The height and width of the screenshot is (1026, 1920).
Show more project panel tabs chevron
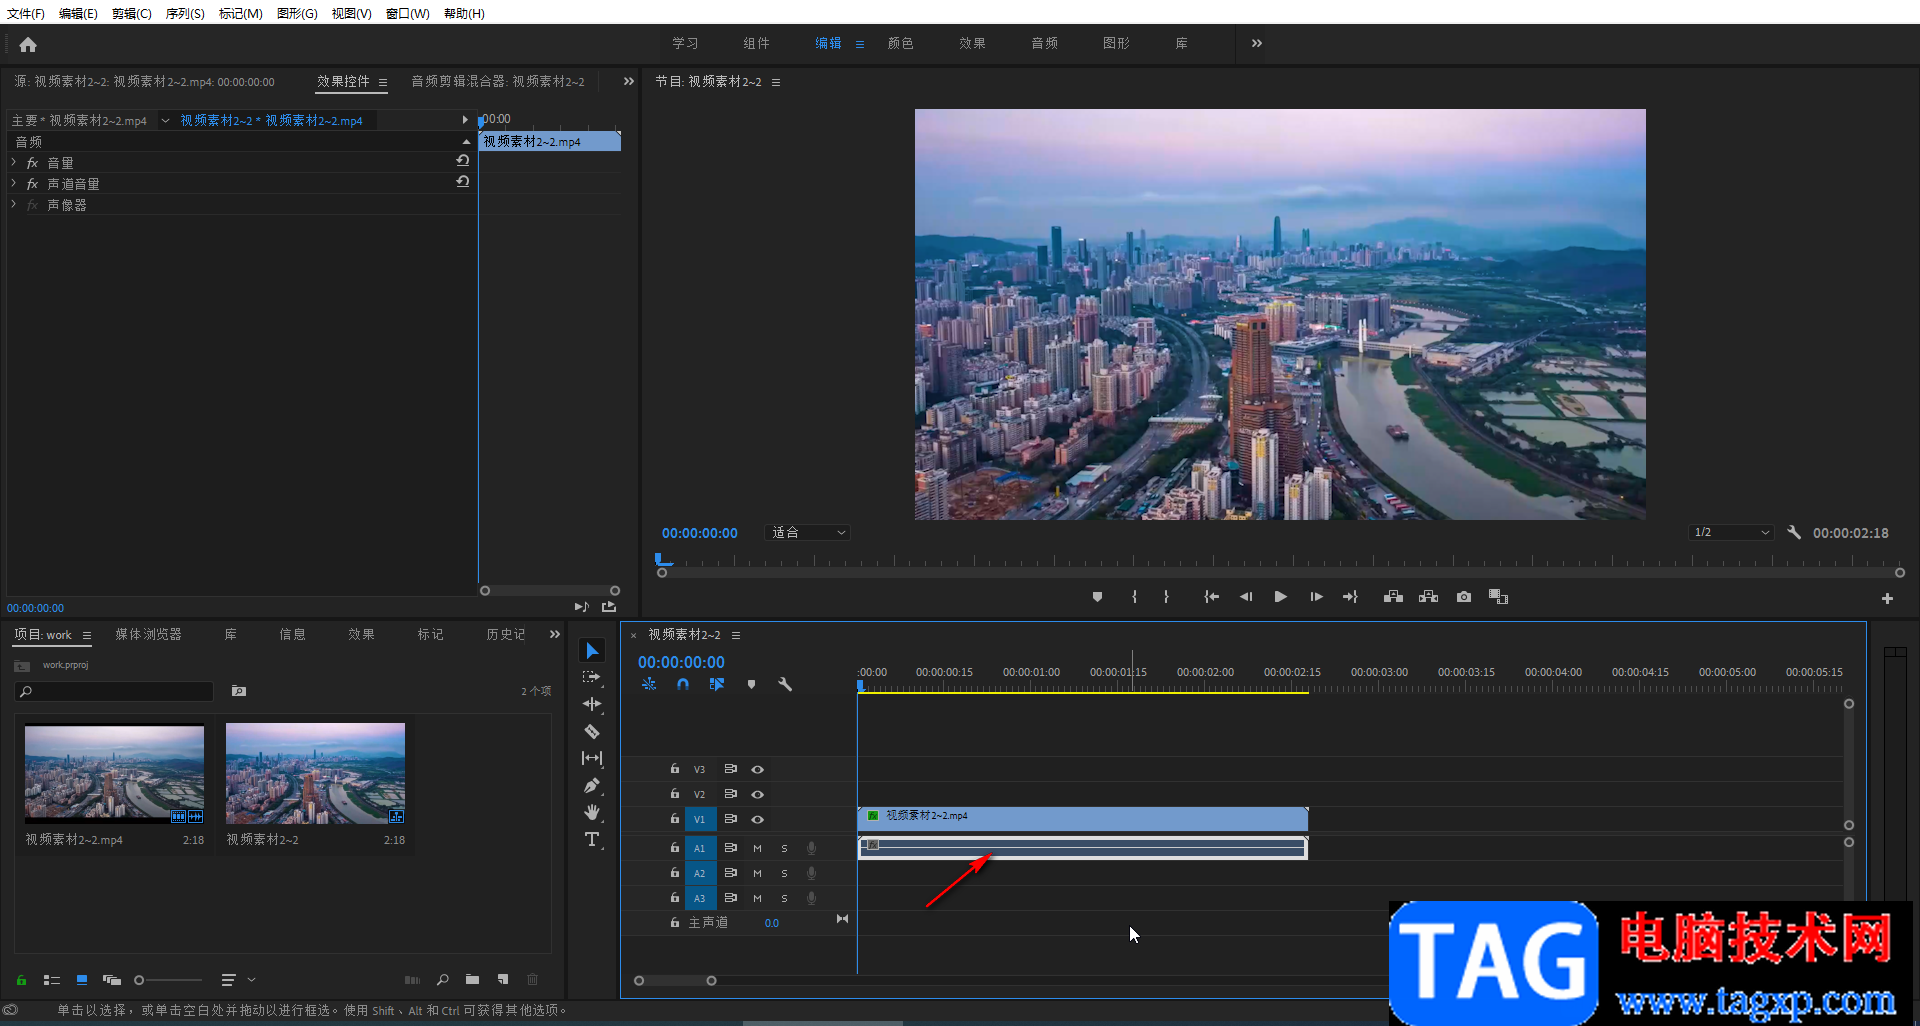pos(555,634)
